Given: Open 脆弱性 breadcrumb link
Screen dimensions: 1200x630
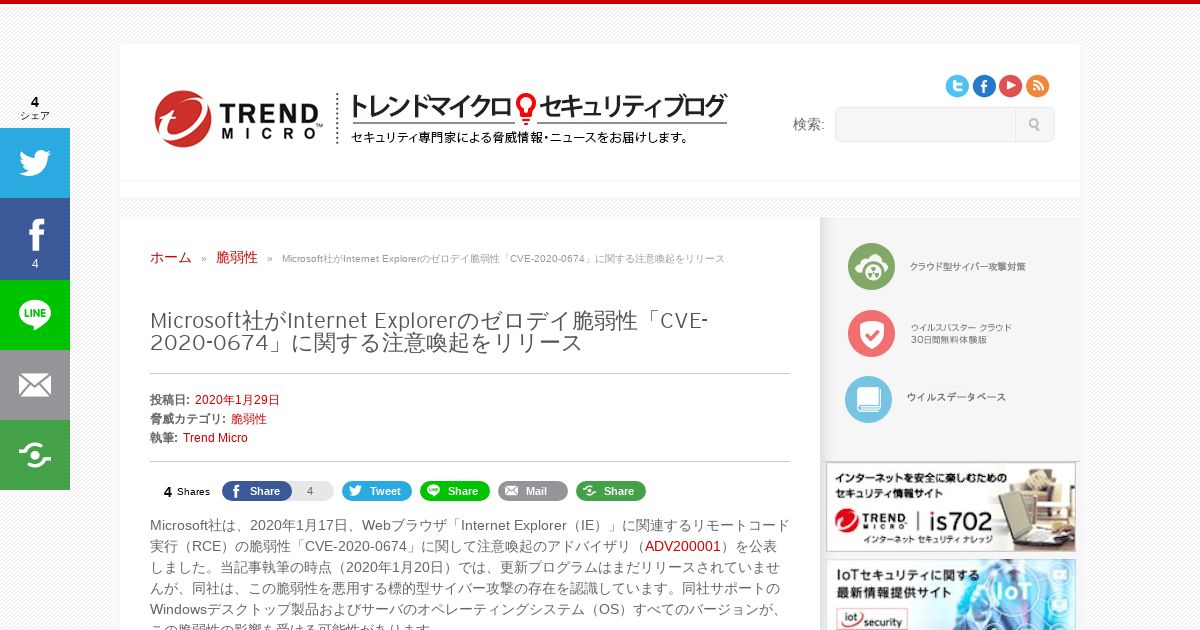Looking at the screenshot, I should tap(237, 258).
